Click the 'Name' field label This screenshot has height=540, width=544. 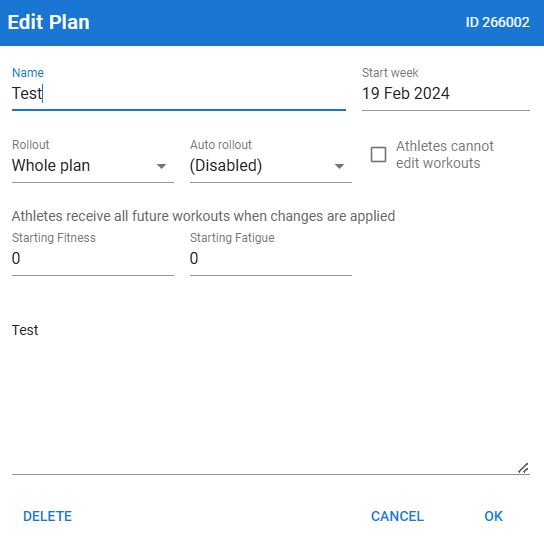[x=28, y=73]
